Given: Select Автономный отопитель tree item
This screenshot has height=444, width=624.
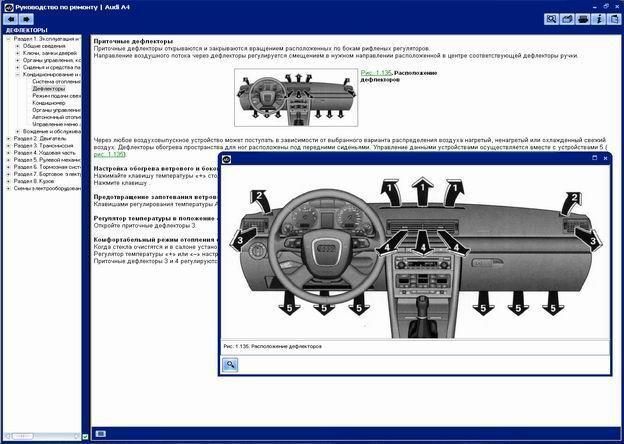Looking at the screenshot, I should pyautogui.click(x=57, y=117).
